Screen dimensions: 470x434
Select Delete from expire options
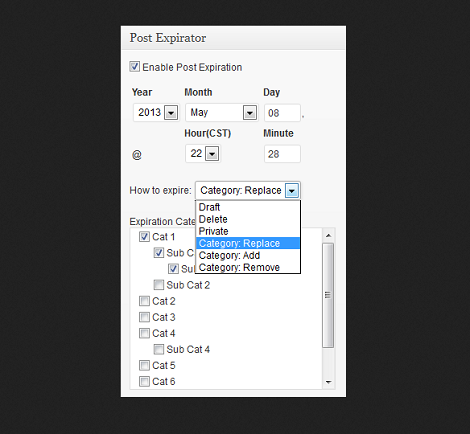tap(248, 219)
